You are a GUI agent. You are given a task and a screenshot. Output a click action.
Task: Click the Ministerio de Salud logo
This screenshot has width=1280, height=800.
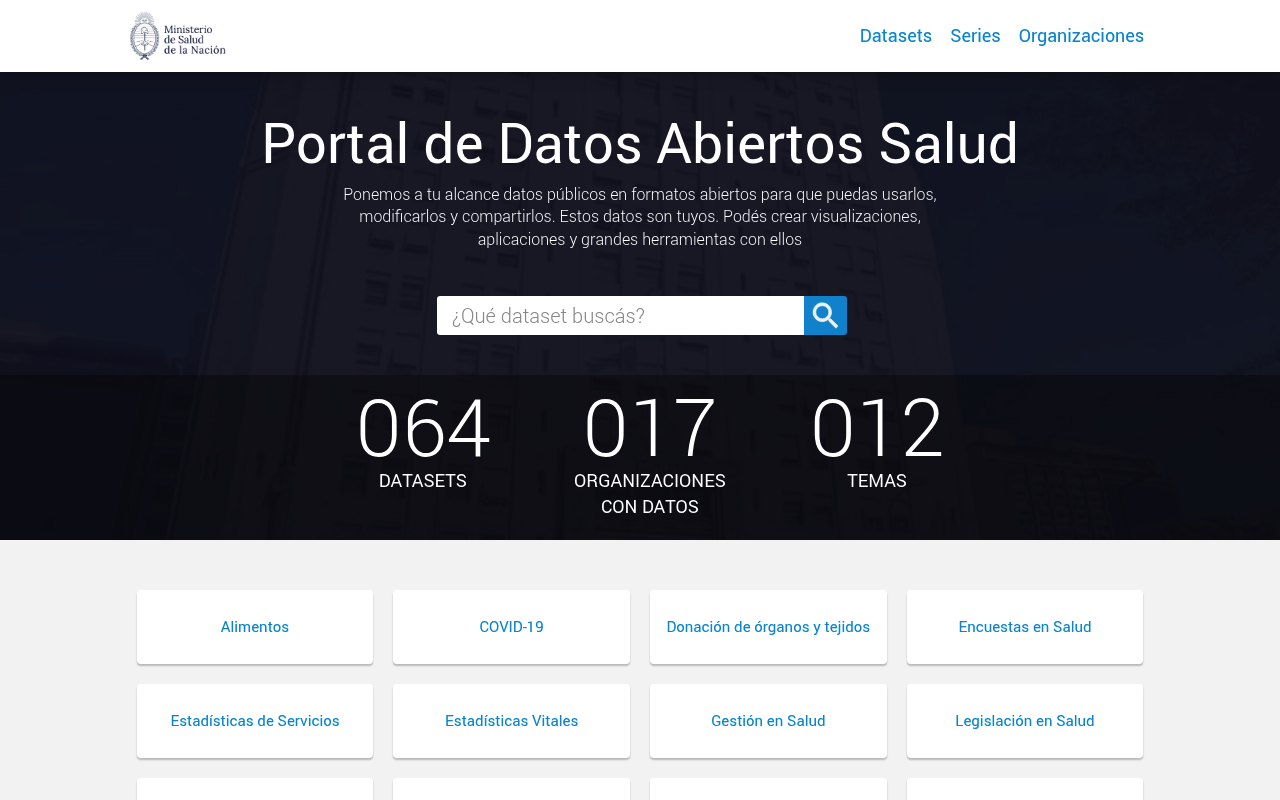coord(178,36)
